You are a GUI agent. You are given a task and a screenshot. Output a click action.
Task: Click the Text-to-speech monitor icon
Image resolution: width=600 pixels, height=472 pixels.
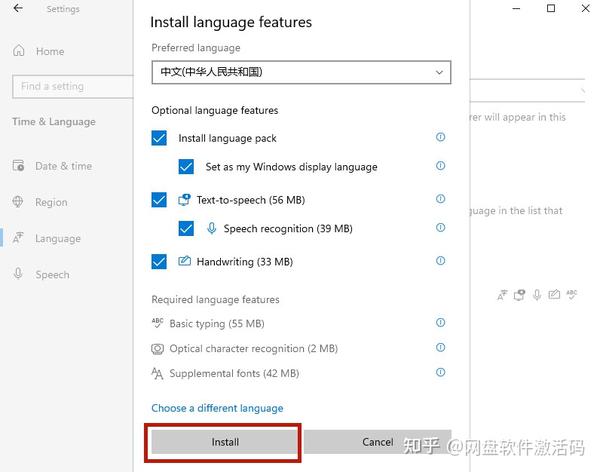point(184,199)
